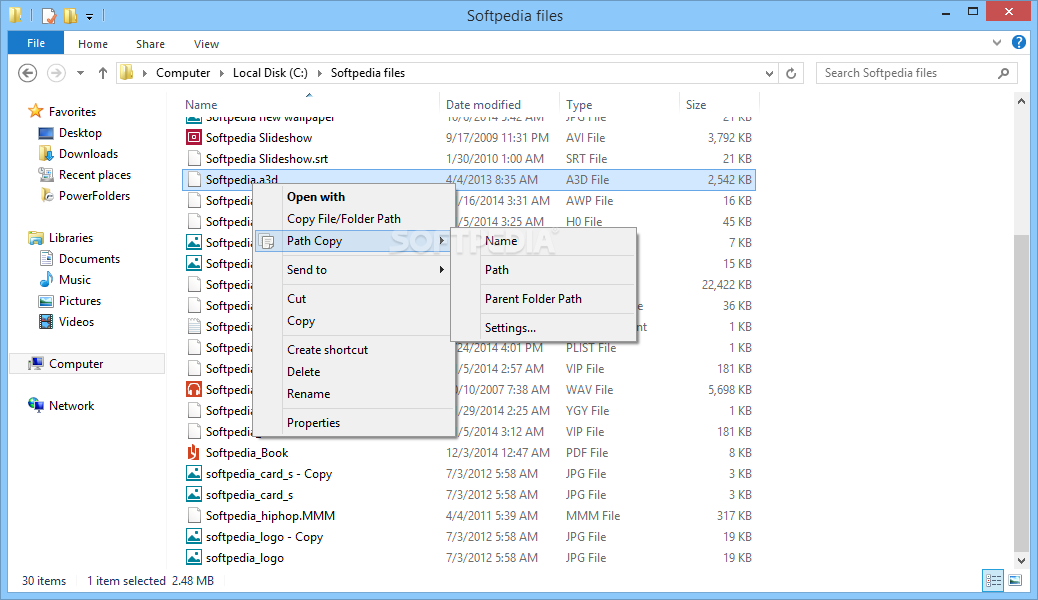Select Network in navigation pane

pos(71,405)
